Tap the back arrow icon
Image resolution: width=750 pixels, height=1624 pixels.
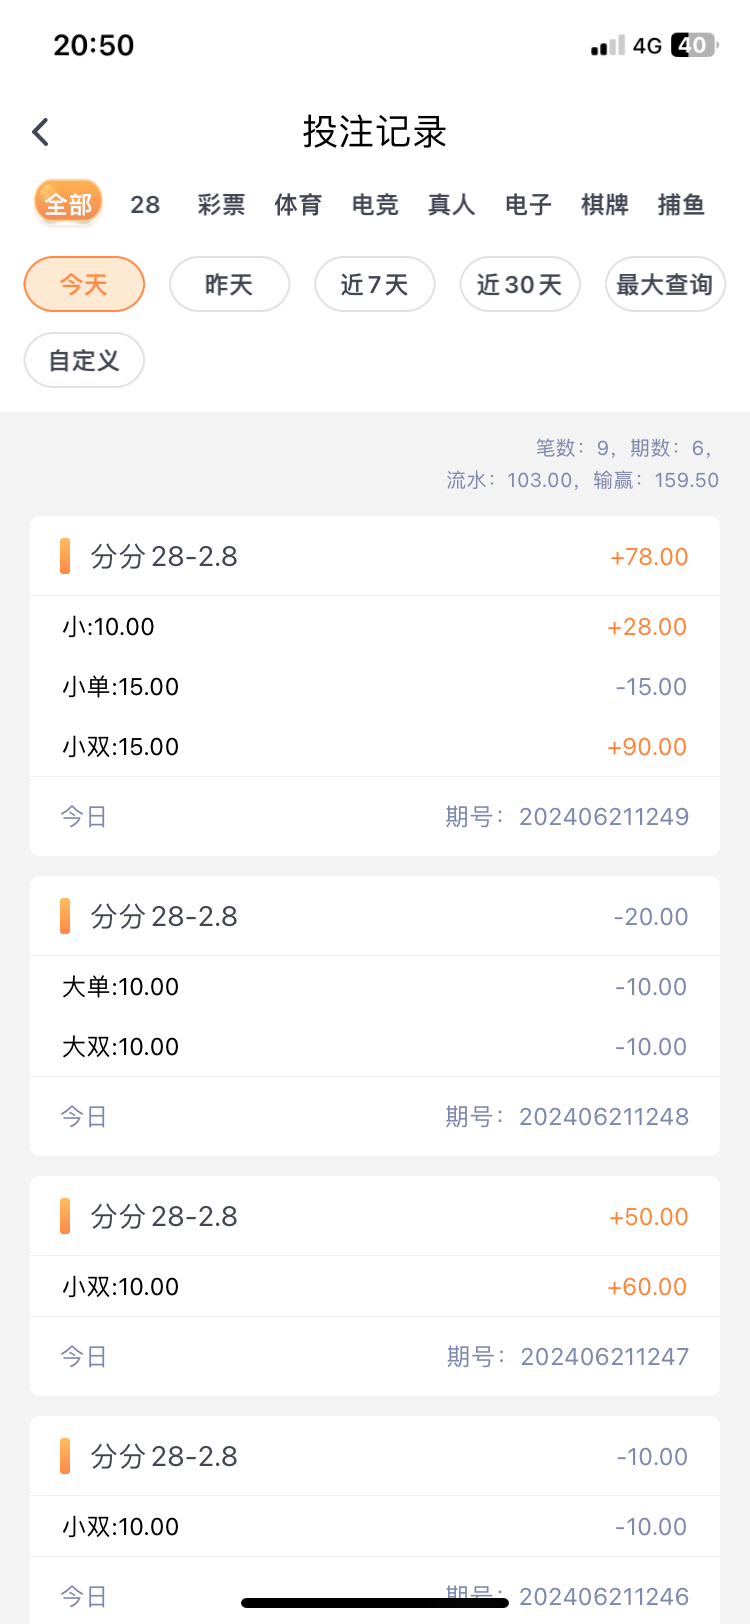click(x=41, y=132)
